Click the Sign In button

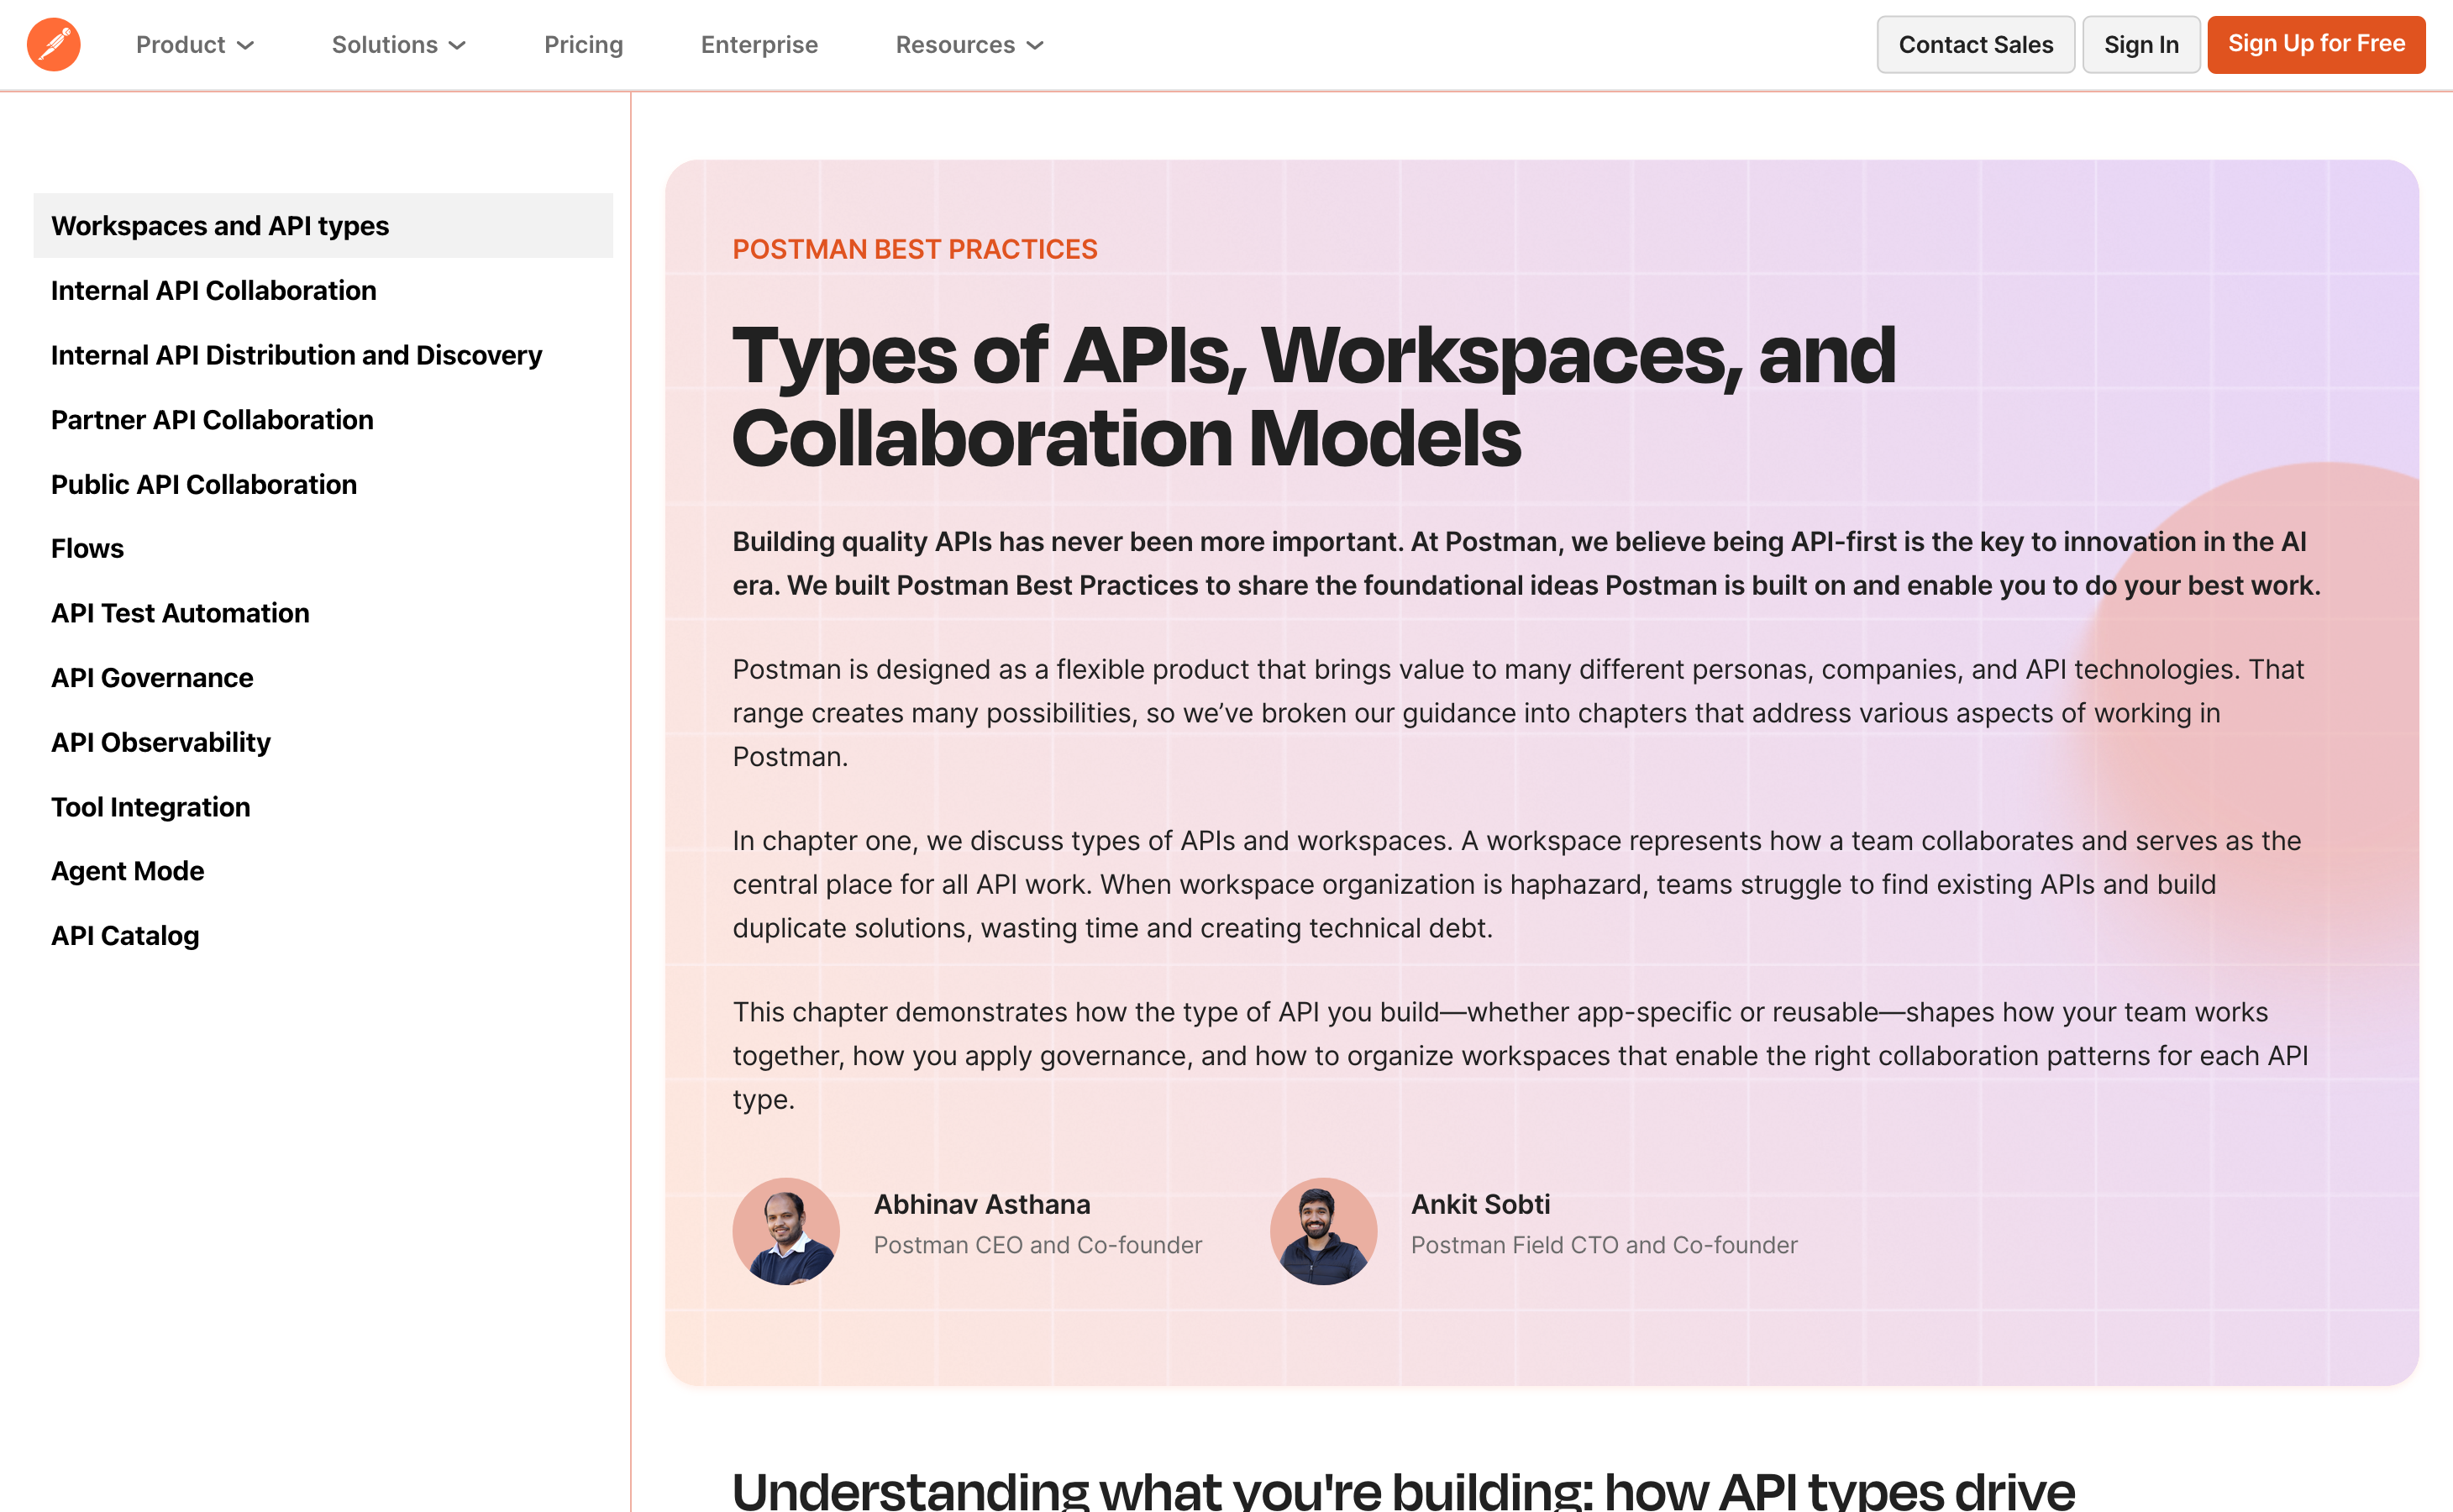pos(2141,45)
